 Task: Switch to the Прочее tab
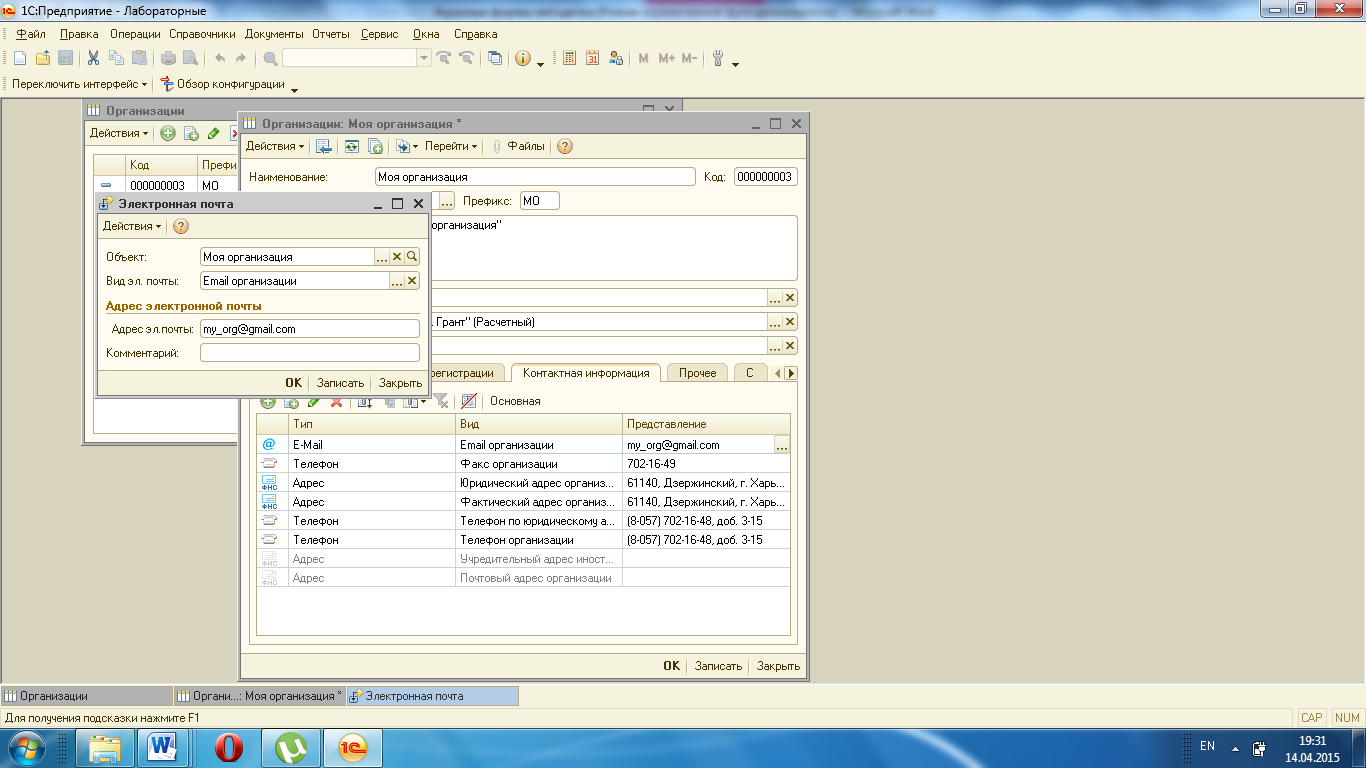[697, 373]
